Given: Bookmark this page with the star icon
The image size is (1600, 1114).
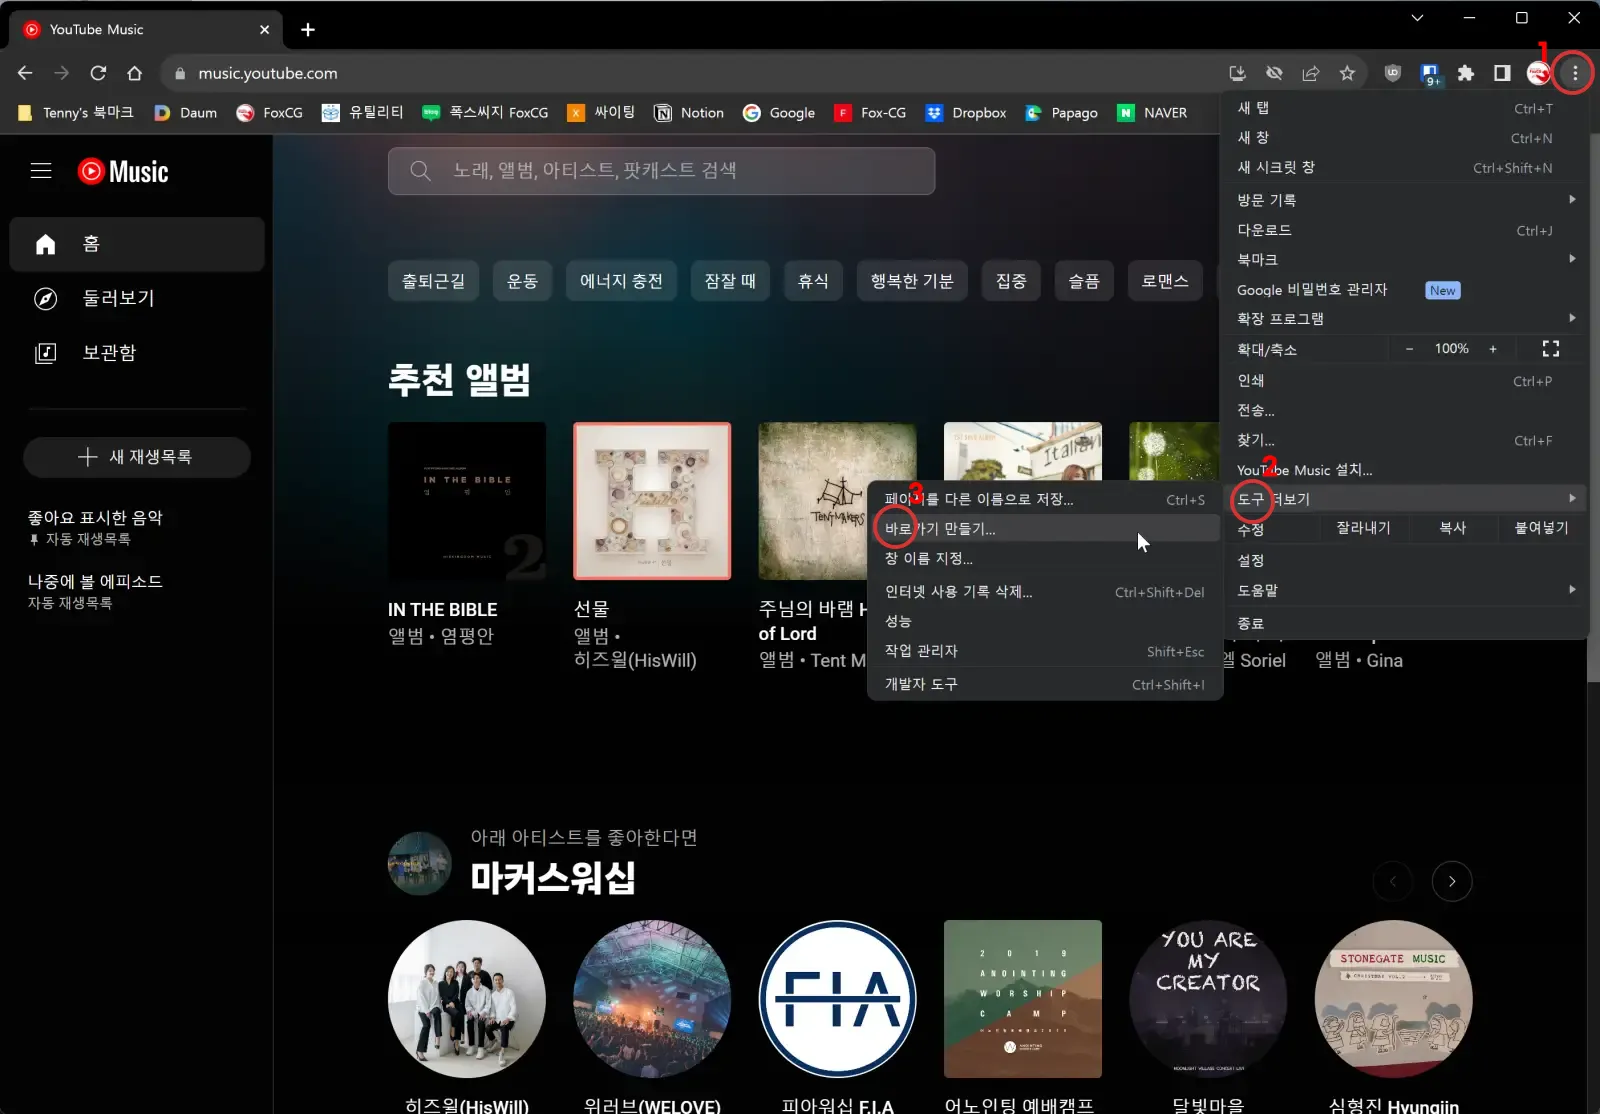Looking at the screenshot, I should (1347, 73).
